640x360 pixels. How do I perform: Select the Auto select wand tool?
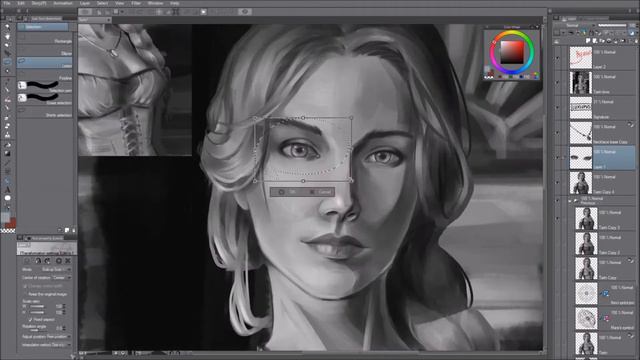pos(7,70)
